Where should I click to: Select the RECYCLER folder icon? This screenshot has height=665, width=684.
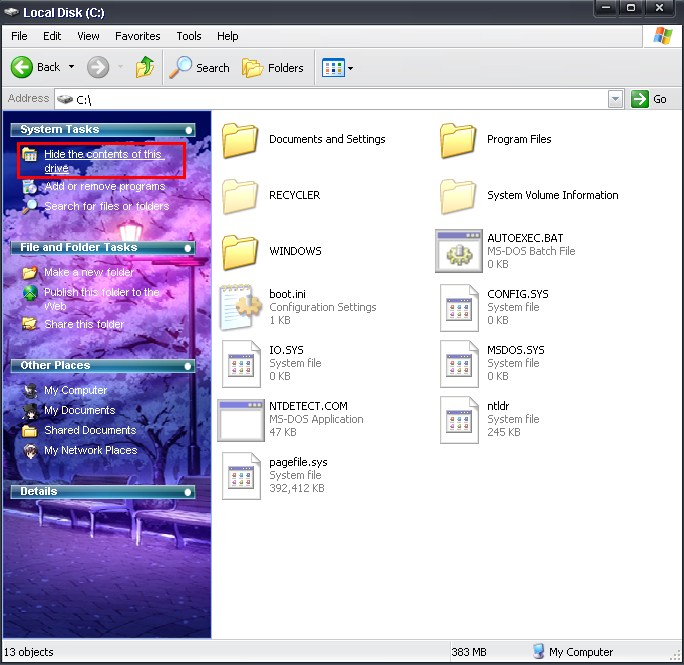pyautogui.click(x=240, y=196)
